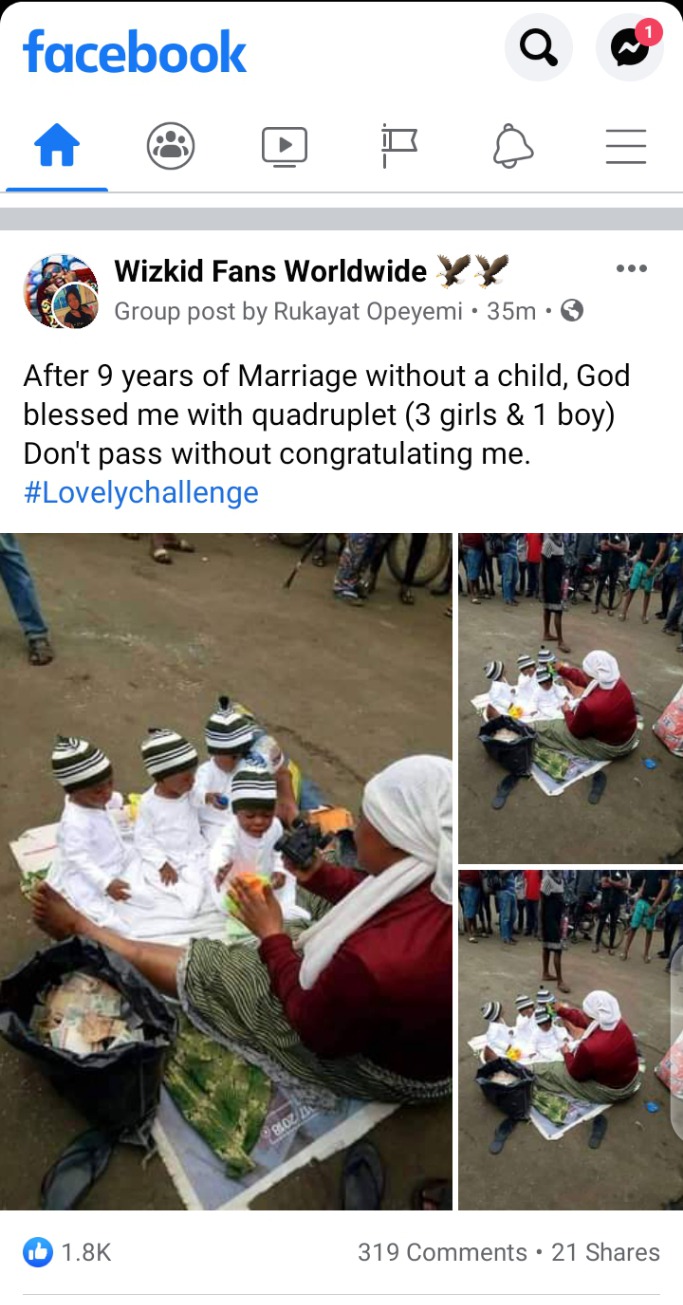Open the Wizkid Fans Worldwide group name
683x1305 pixels.
[270, 270]
